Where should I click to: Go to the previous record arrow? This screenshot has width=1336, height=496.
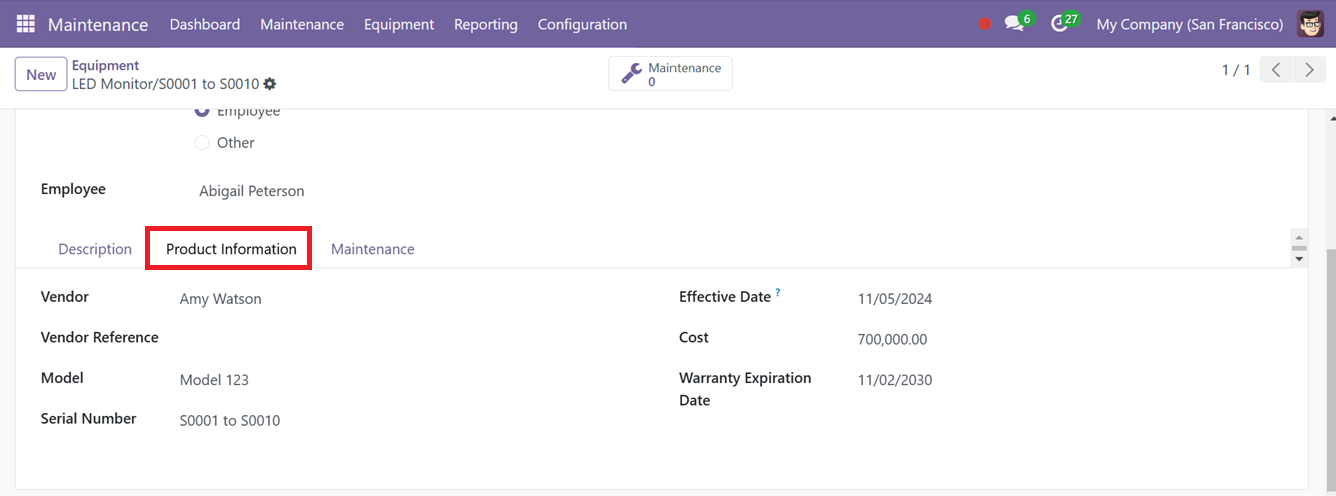(x=1276, y=70)
